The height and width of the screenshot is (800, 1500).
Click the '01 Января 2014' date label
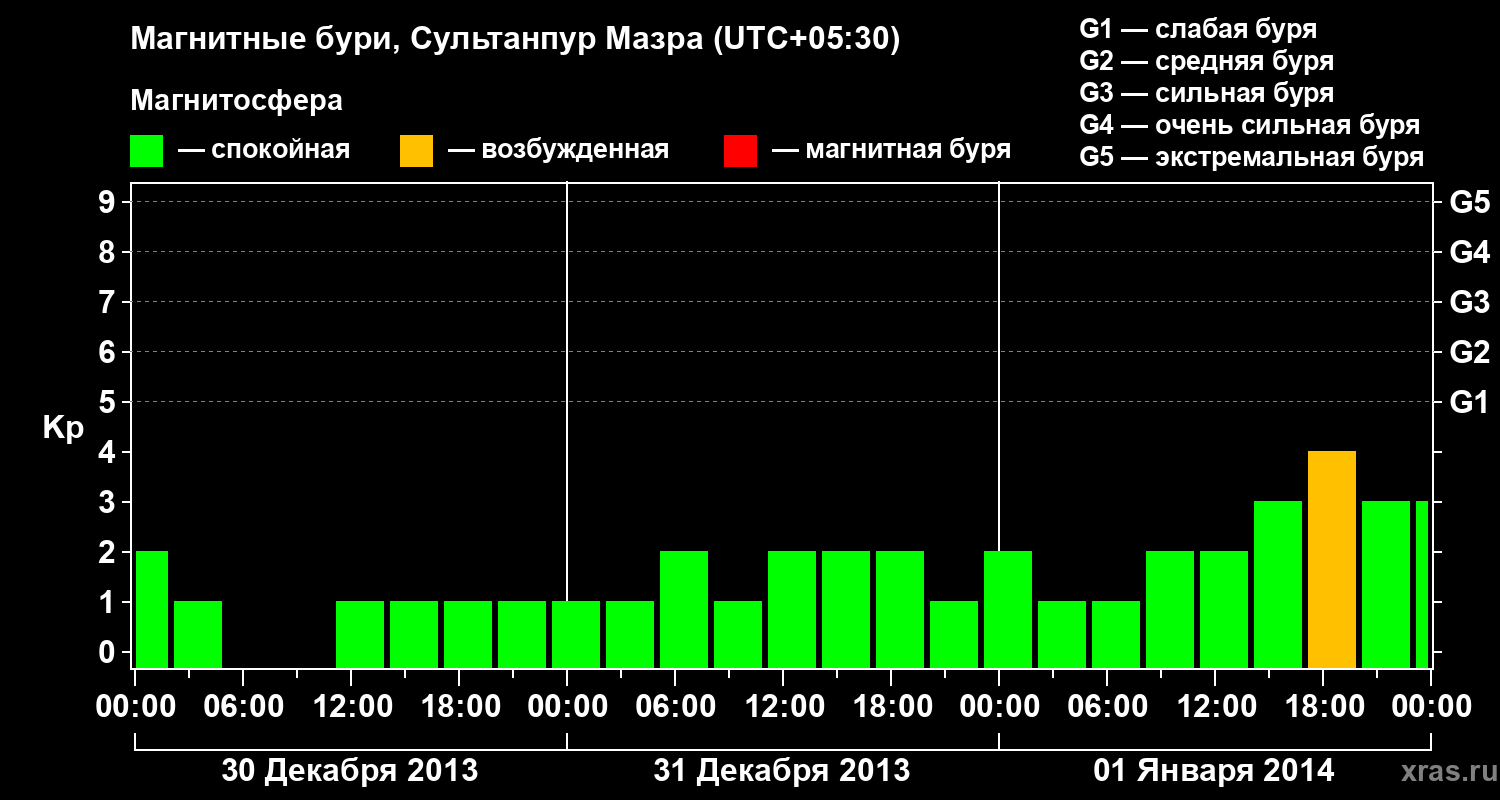[1214, 771]
